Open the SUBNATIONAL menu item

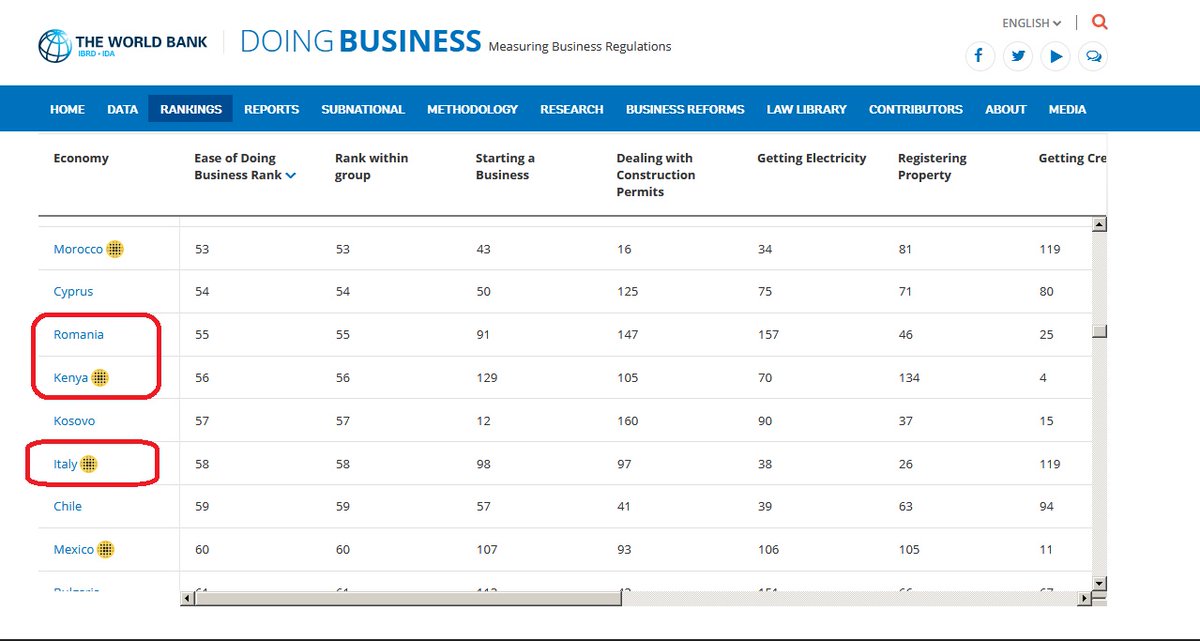363,109
